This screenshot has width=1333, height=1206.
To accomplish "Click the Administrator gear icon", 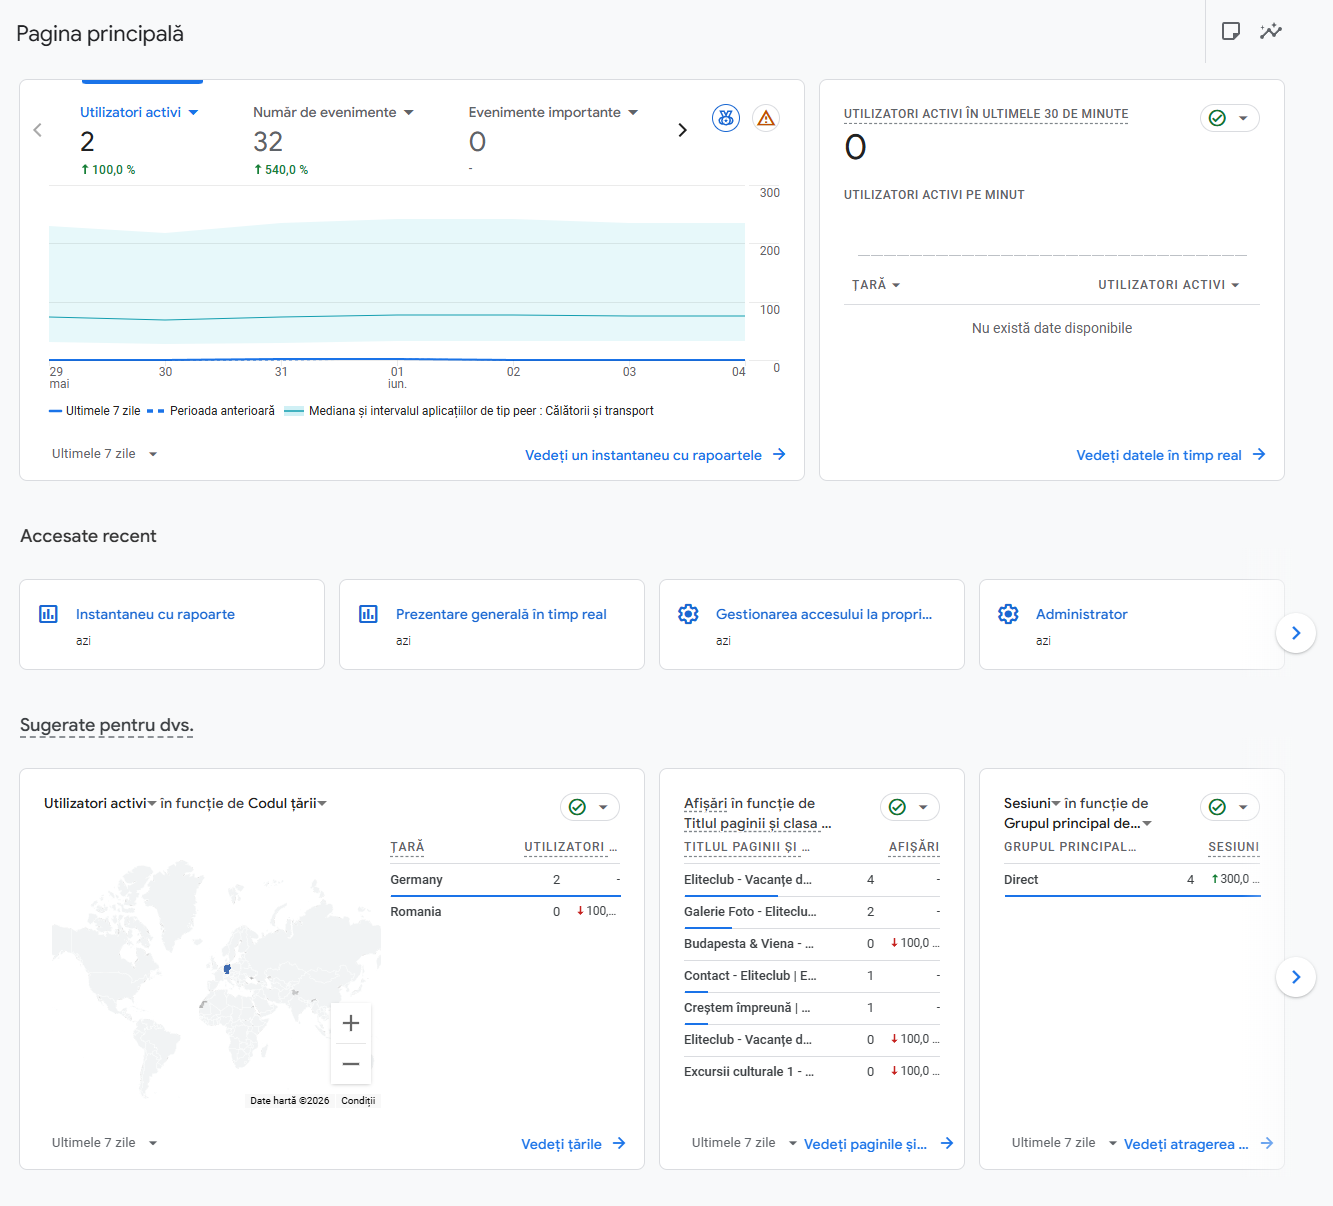I will [x=1008, y=614].
